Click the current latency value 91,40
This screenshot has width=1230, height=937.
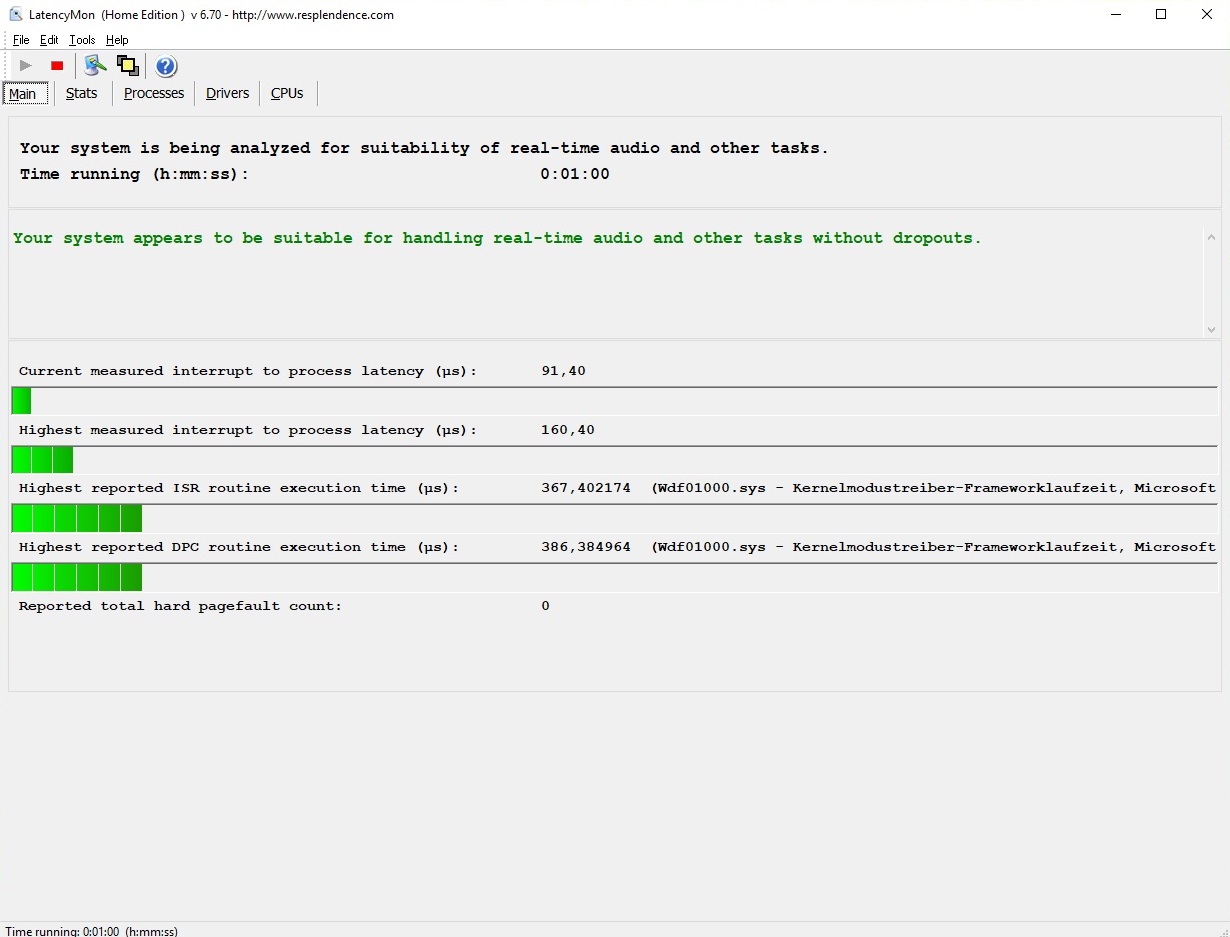[563, 371]
